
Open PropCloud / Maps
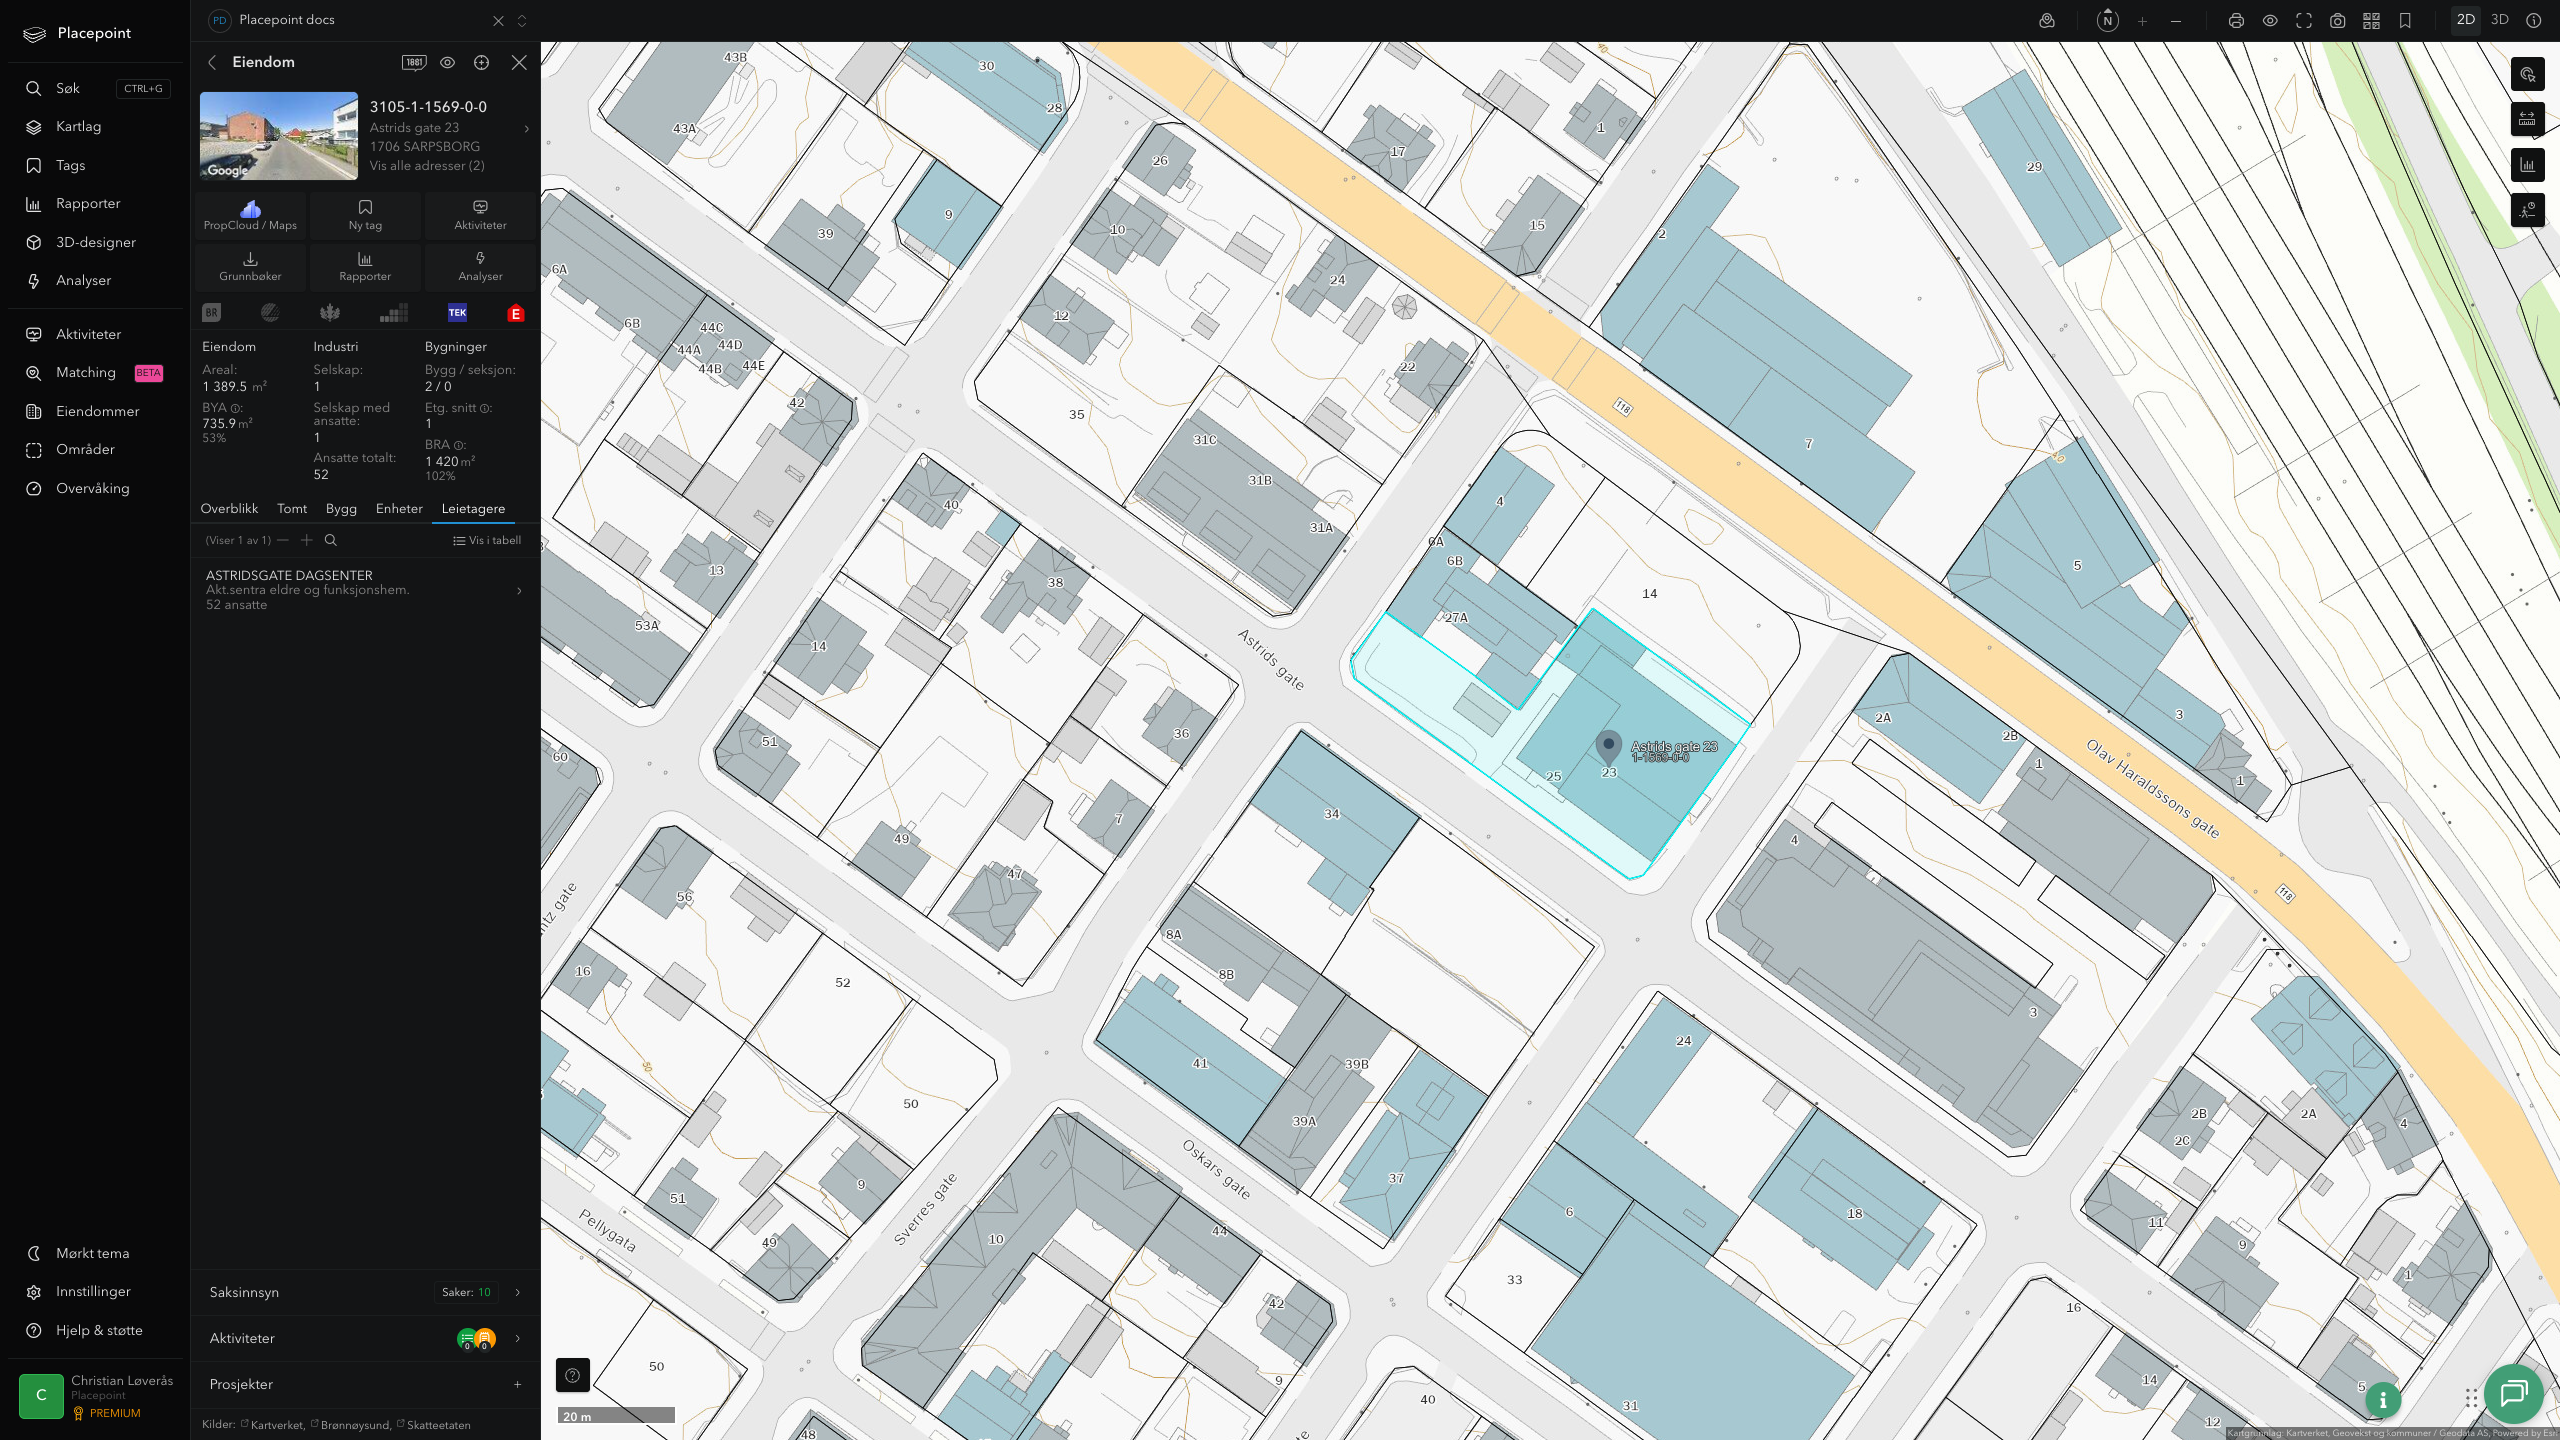tap(250, 215)
